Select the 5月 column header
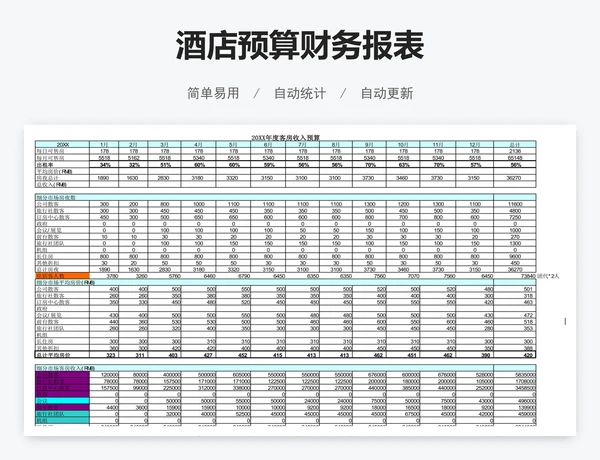 click(x=233, y=145)
